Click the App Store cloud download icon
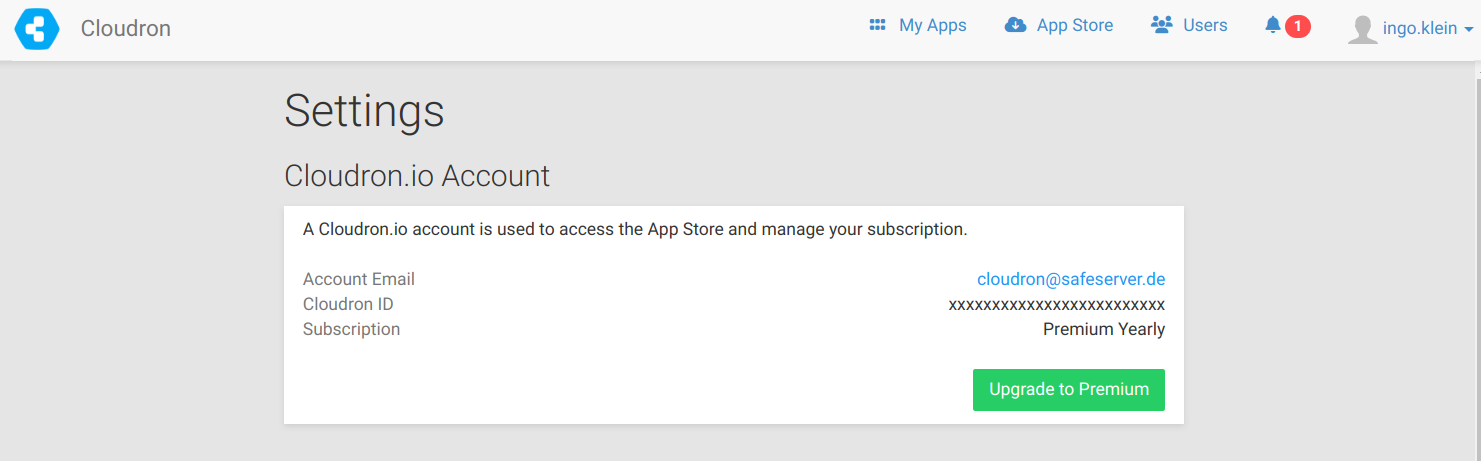Viewport: 1481px width, 461px height. 1015,26
